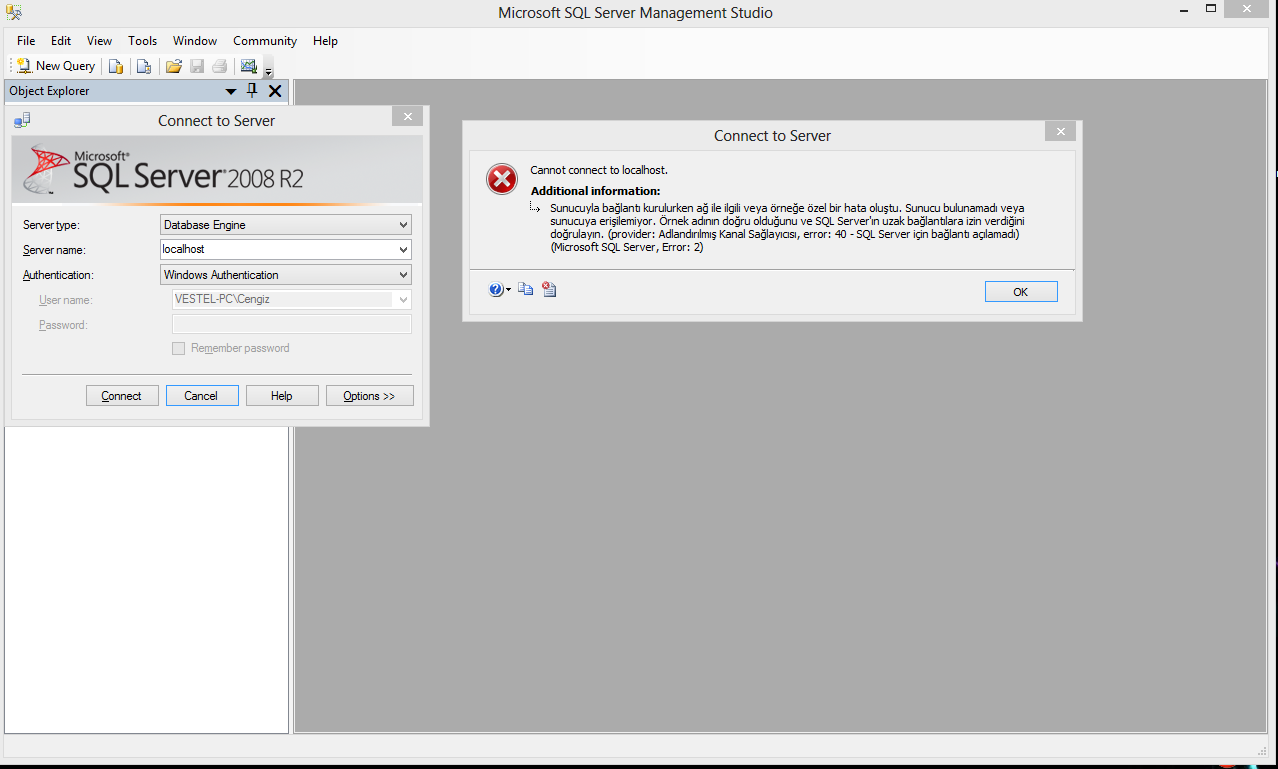This screenshot has width=1278, height=769.
Task: Toggle Object Explorer auto-hide pin
Action: coord(252,91)
